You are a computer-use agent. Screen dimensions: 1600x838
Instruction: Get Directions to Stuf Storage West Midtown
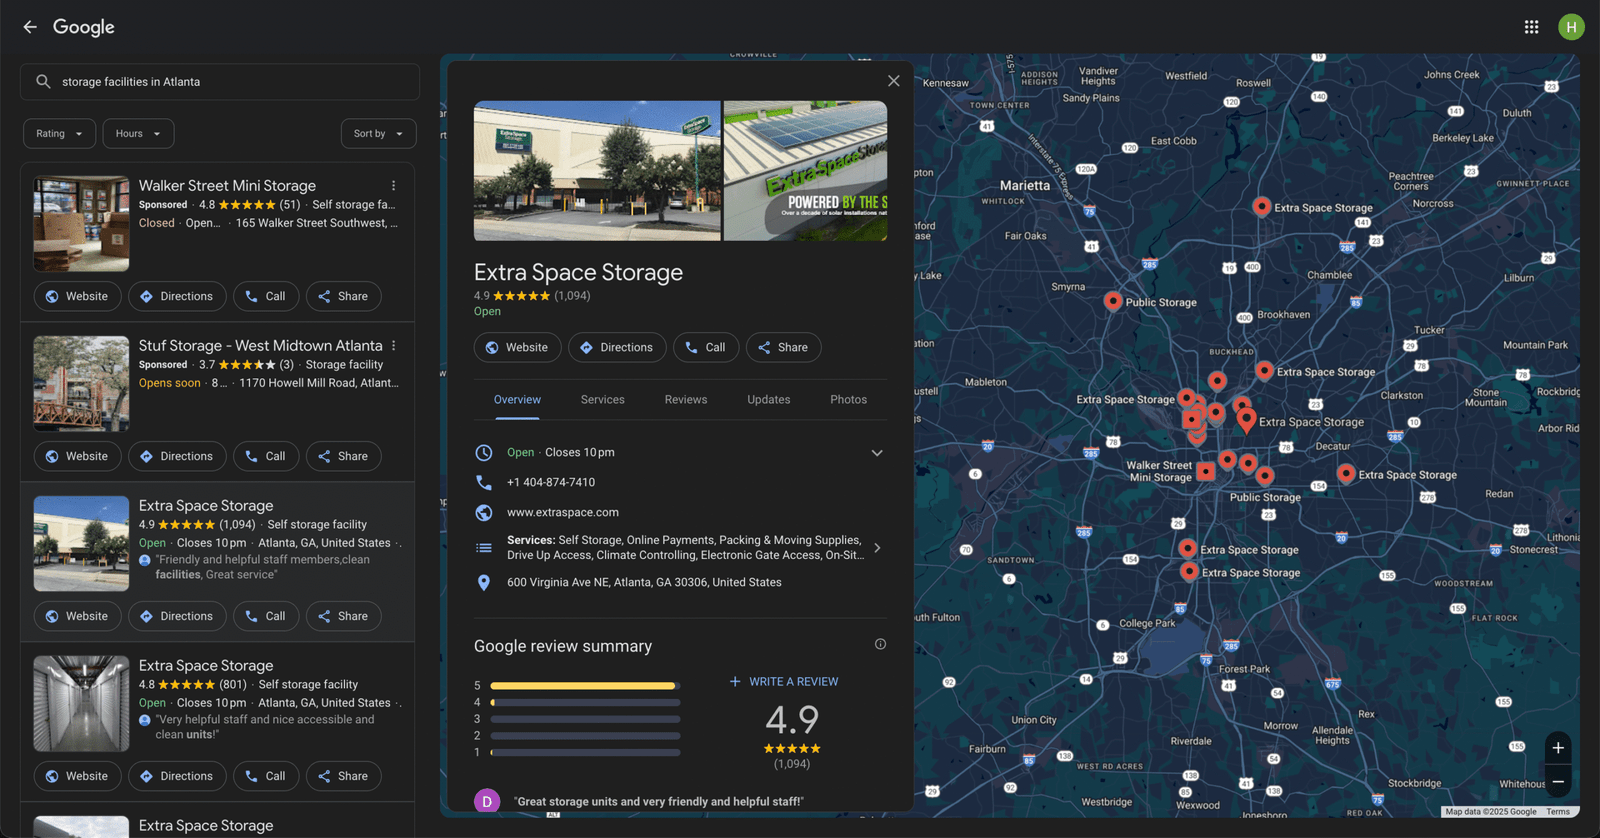(x=176, y=456)
